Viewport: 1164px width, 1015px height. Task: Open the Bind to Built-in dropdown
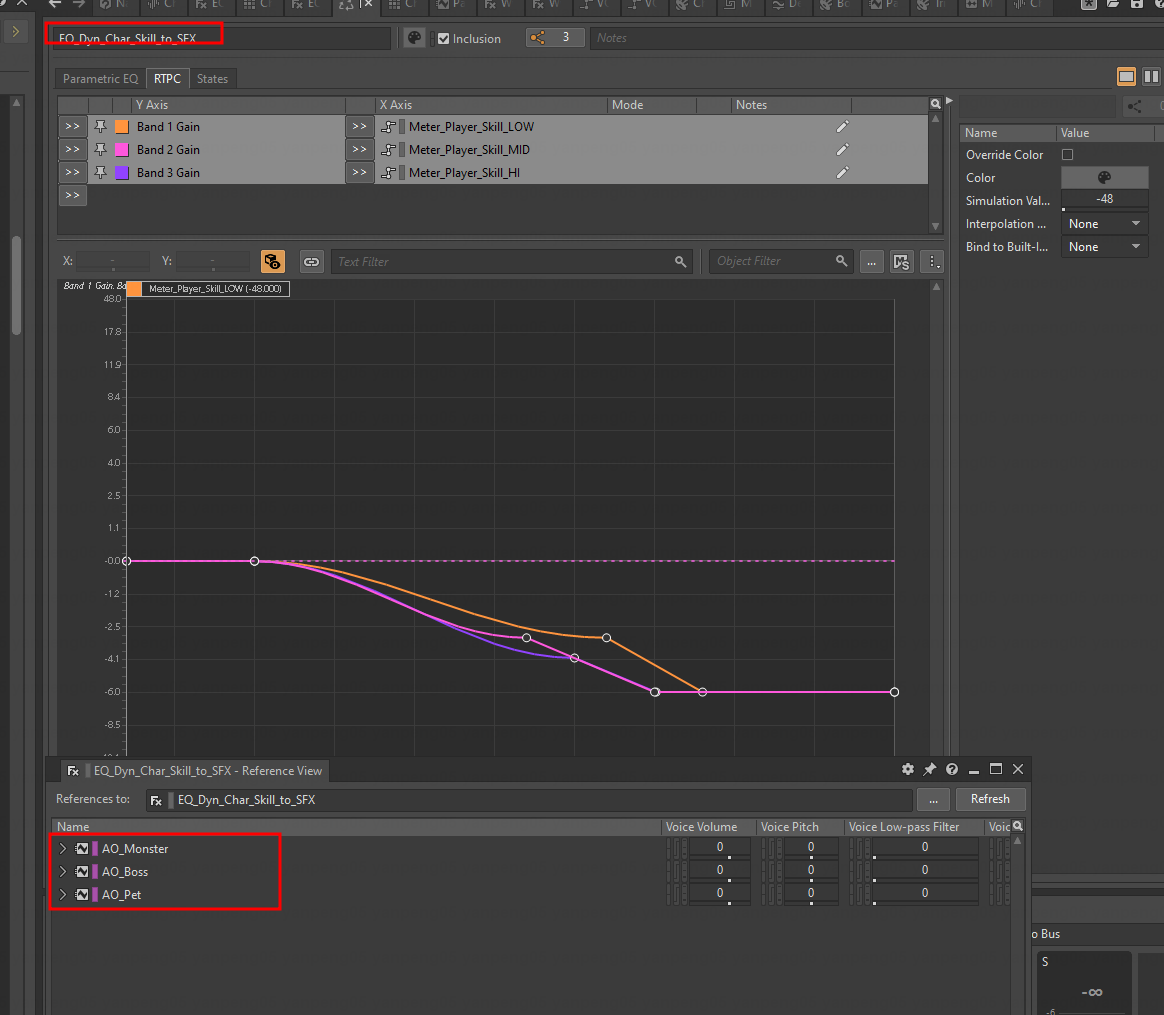[x=1104, y=247]
